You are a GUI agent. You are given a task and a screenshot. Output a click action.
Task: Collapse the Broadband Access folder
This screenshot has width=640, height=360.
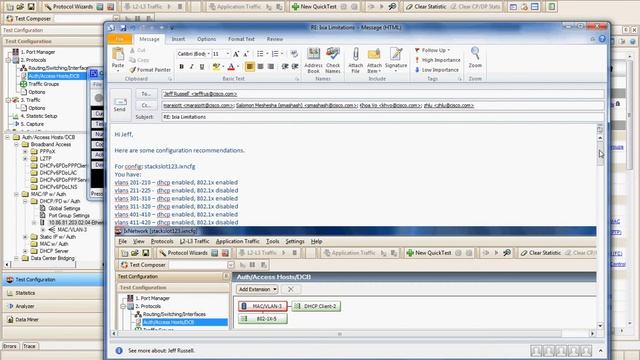pos(16,144)
